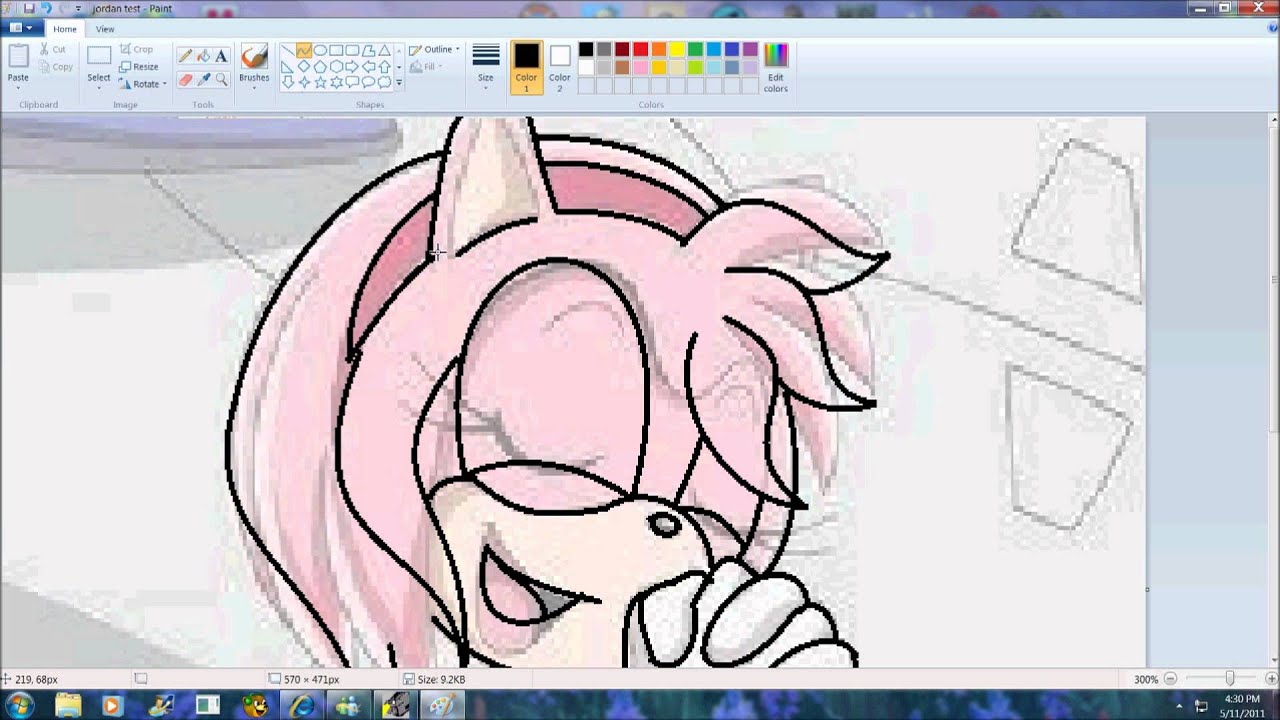The image size is (1280, 720).
Task: Click the Resize button
Action: click(138, 67)
